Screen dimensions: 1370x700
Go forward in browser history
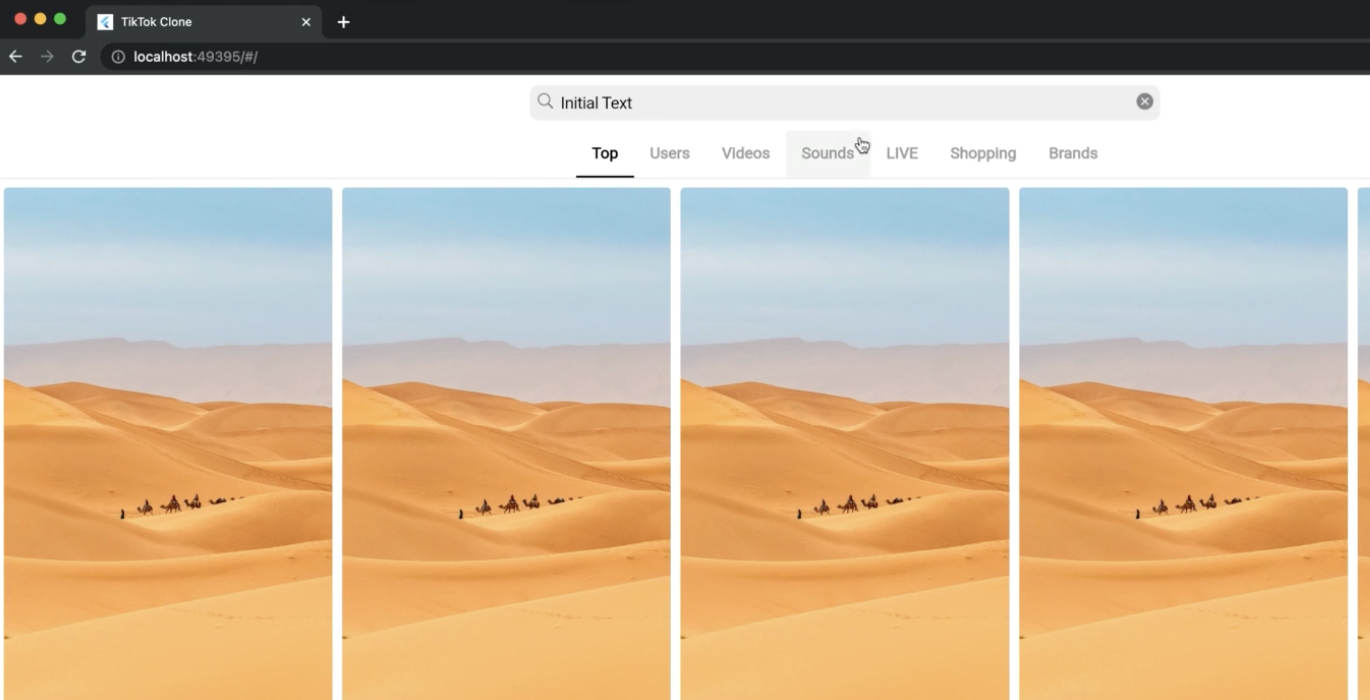pos(47,57)
